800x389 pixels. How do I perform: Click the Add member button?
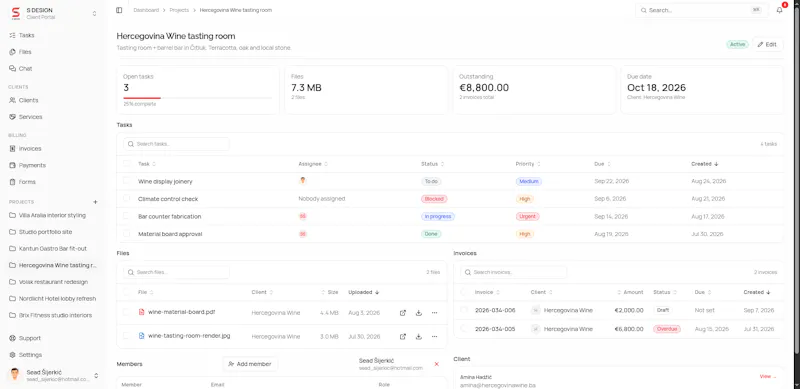tap(250, 364)
